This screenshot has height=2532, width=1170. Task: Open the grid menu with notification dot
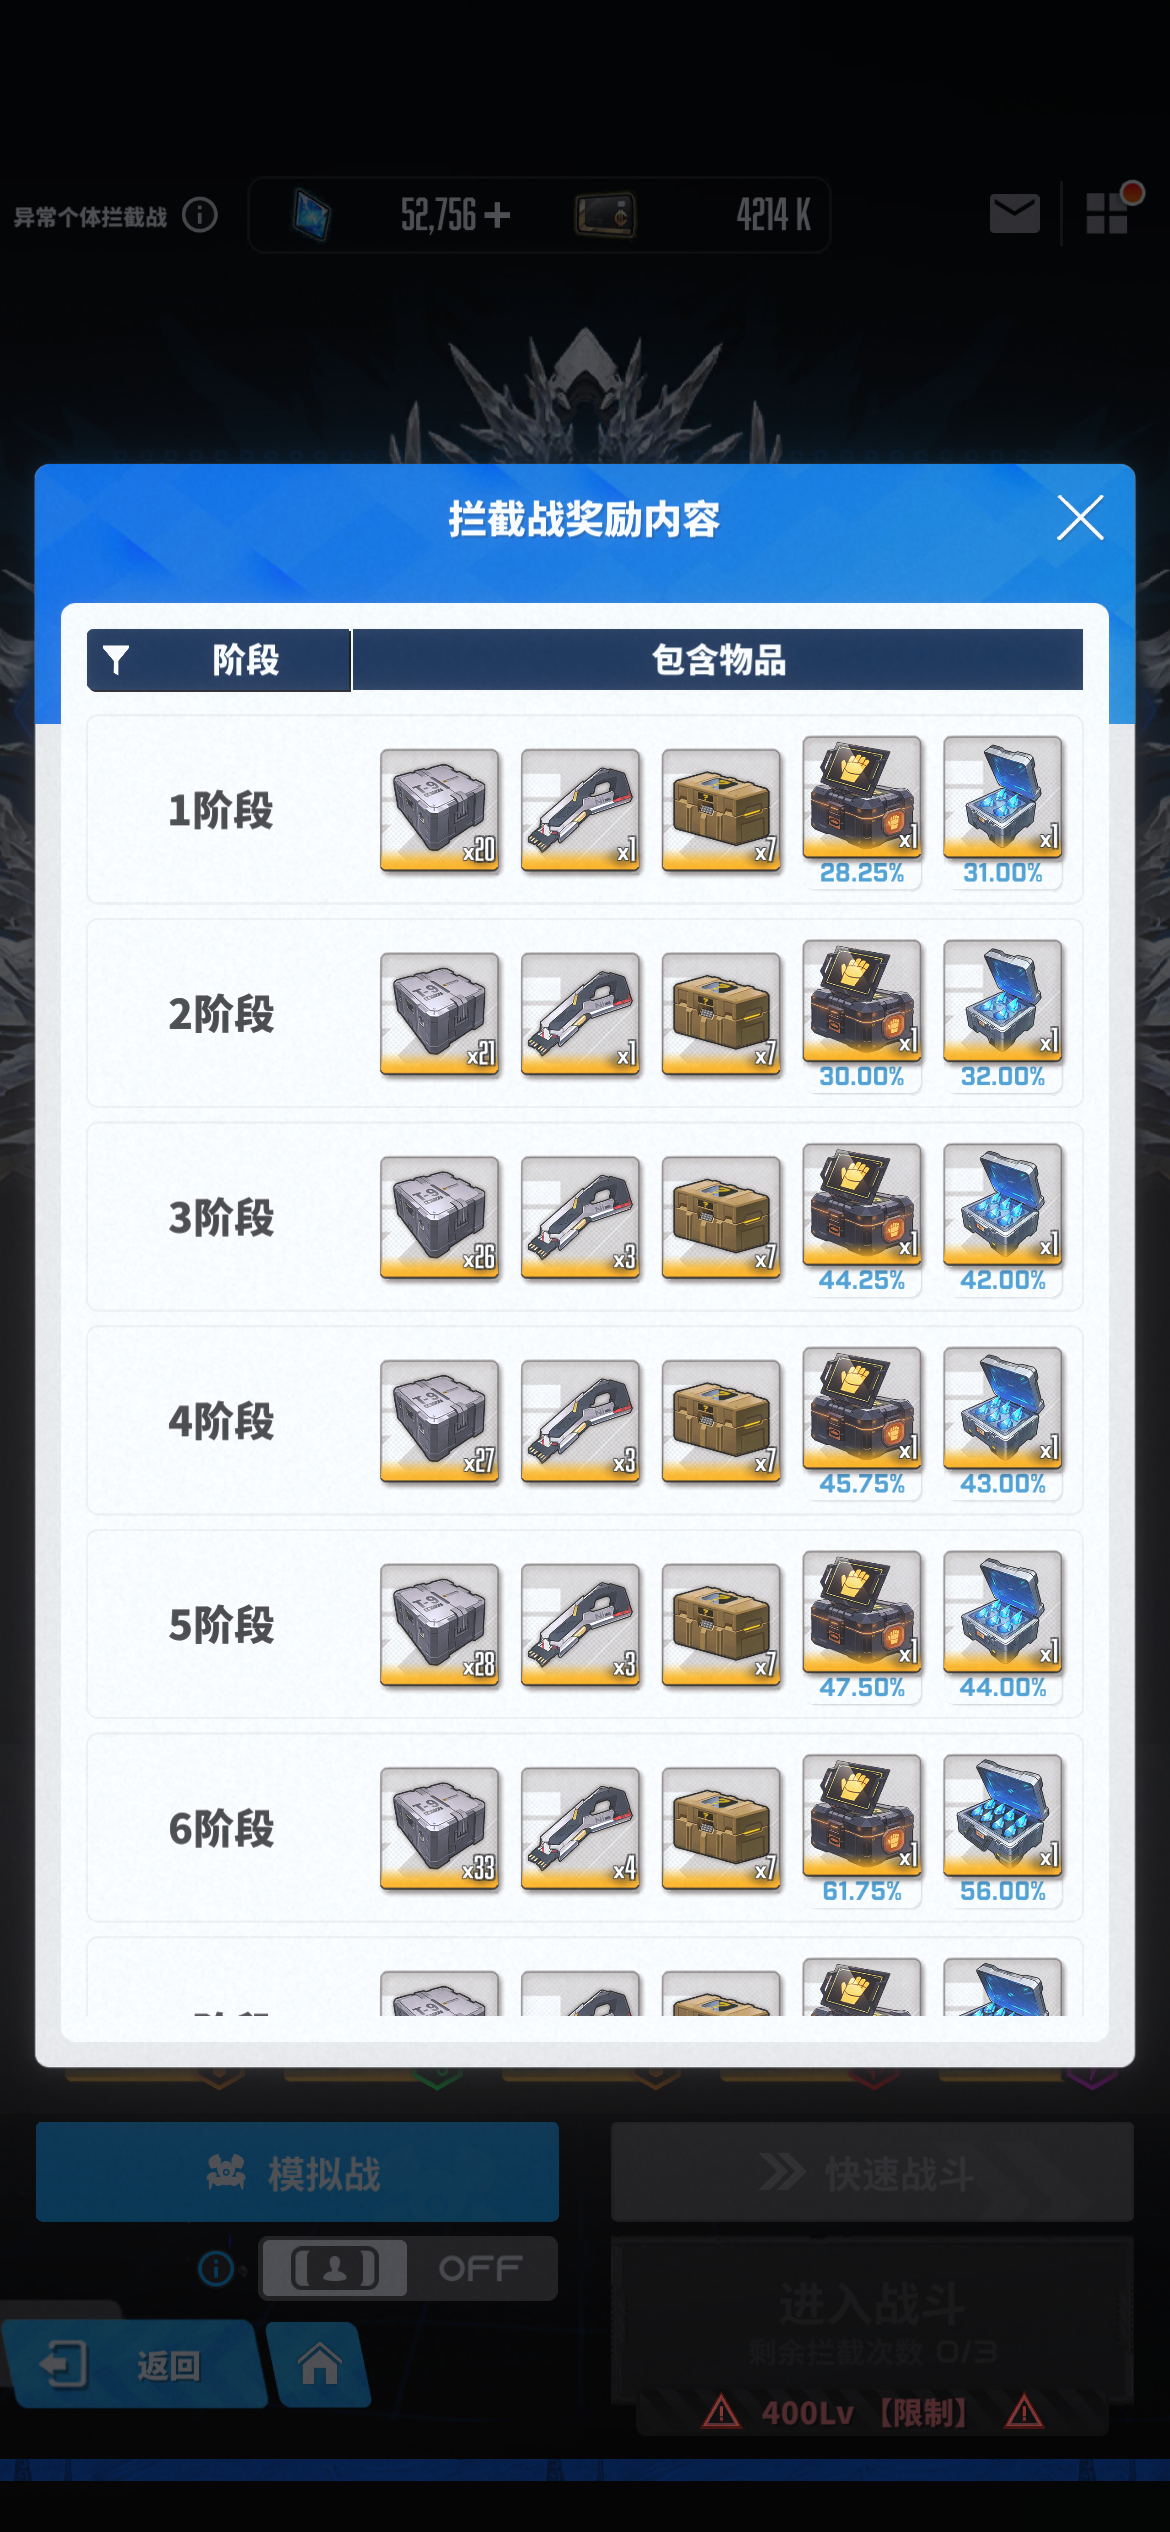[x=1108, y=212]
